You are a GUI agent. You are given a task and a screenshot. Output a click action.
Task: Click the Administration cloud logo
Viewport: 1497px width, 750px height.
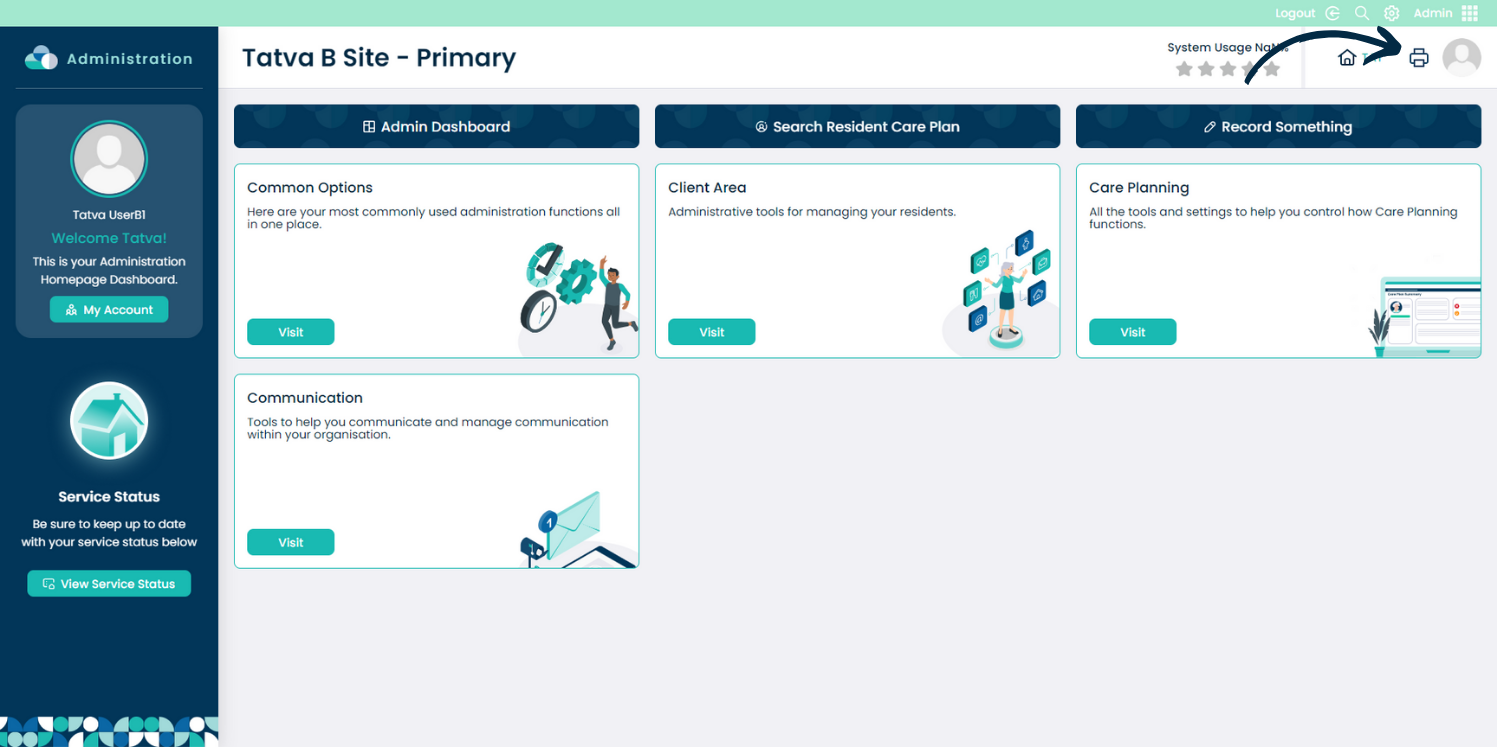point(42,58)
